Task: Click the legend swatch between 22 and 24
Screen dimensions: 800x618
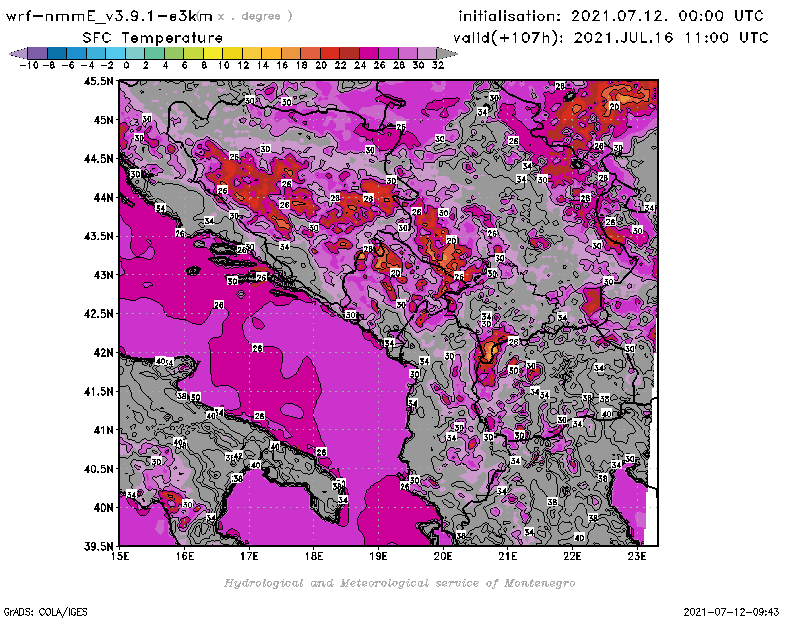Action: pos(349,53)
